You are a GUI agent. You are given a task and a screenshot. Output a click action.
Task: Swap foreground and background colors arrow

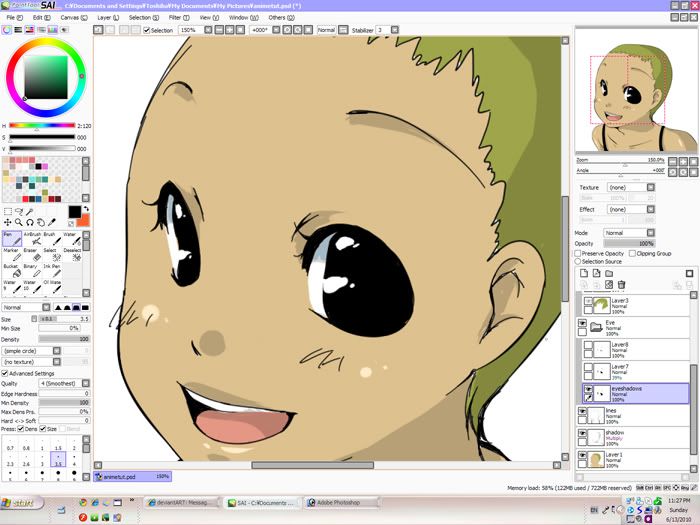(x=86, y=208)
